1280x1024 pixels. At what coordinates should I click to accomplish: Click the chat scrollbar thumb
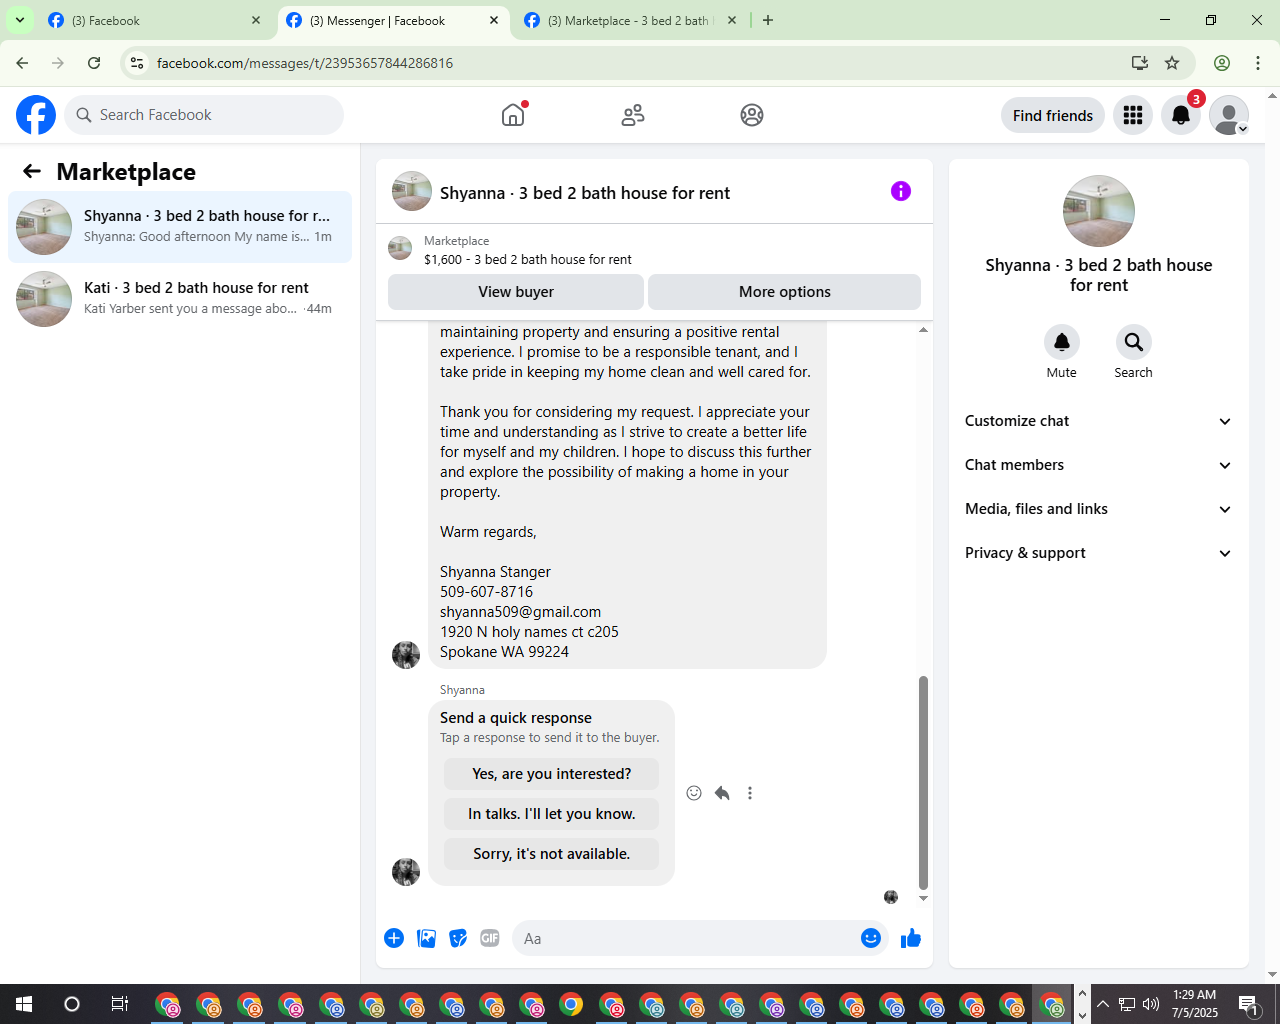pos(923,782)
